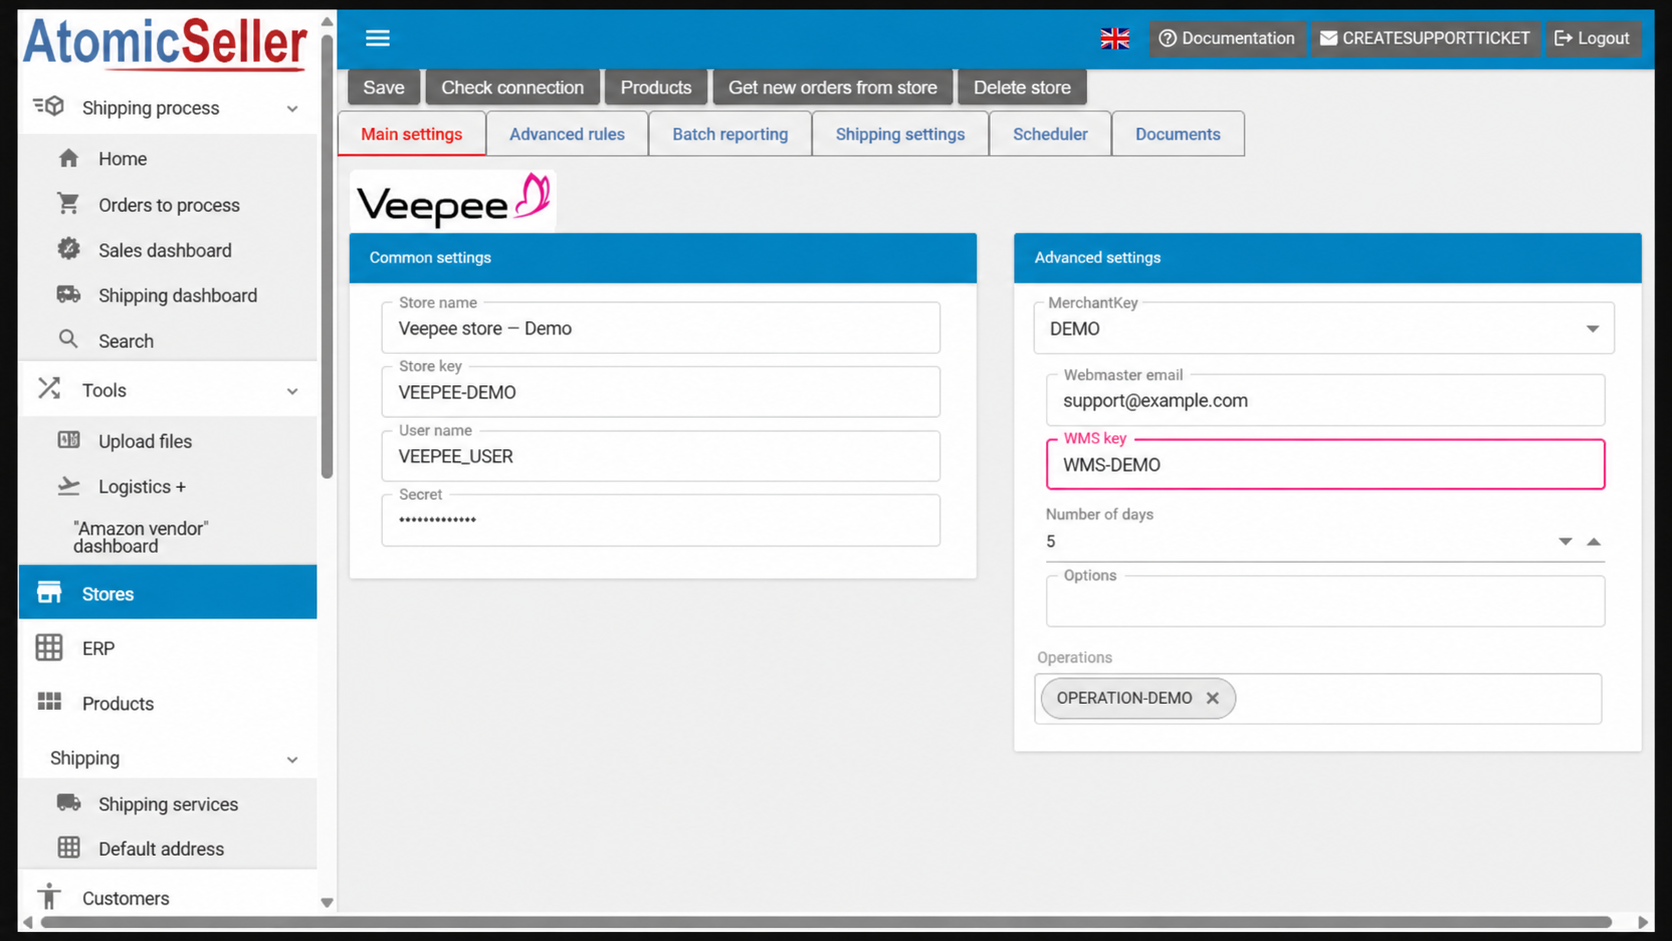Screen dimensions: 1672x941
Task: Click the Save button
Action: [384, 87]
